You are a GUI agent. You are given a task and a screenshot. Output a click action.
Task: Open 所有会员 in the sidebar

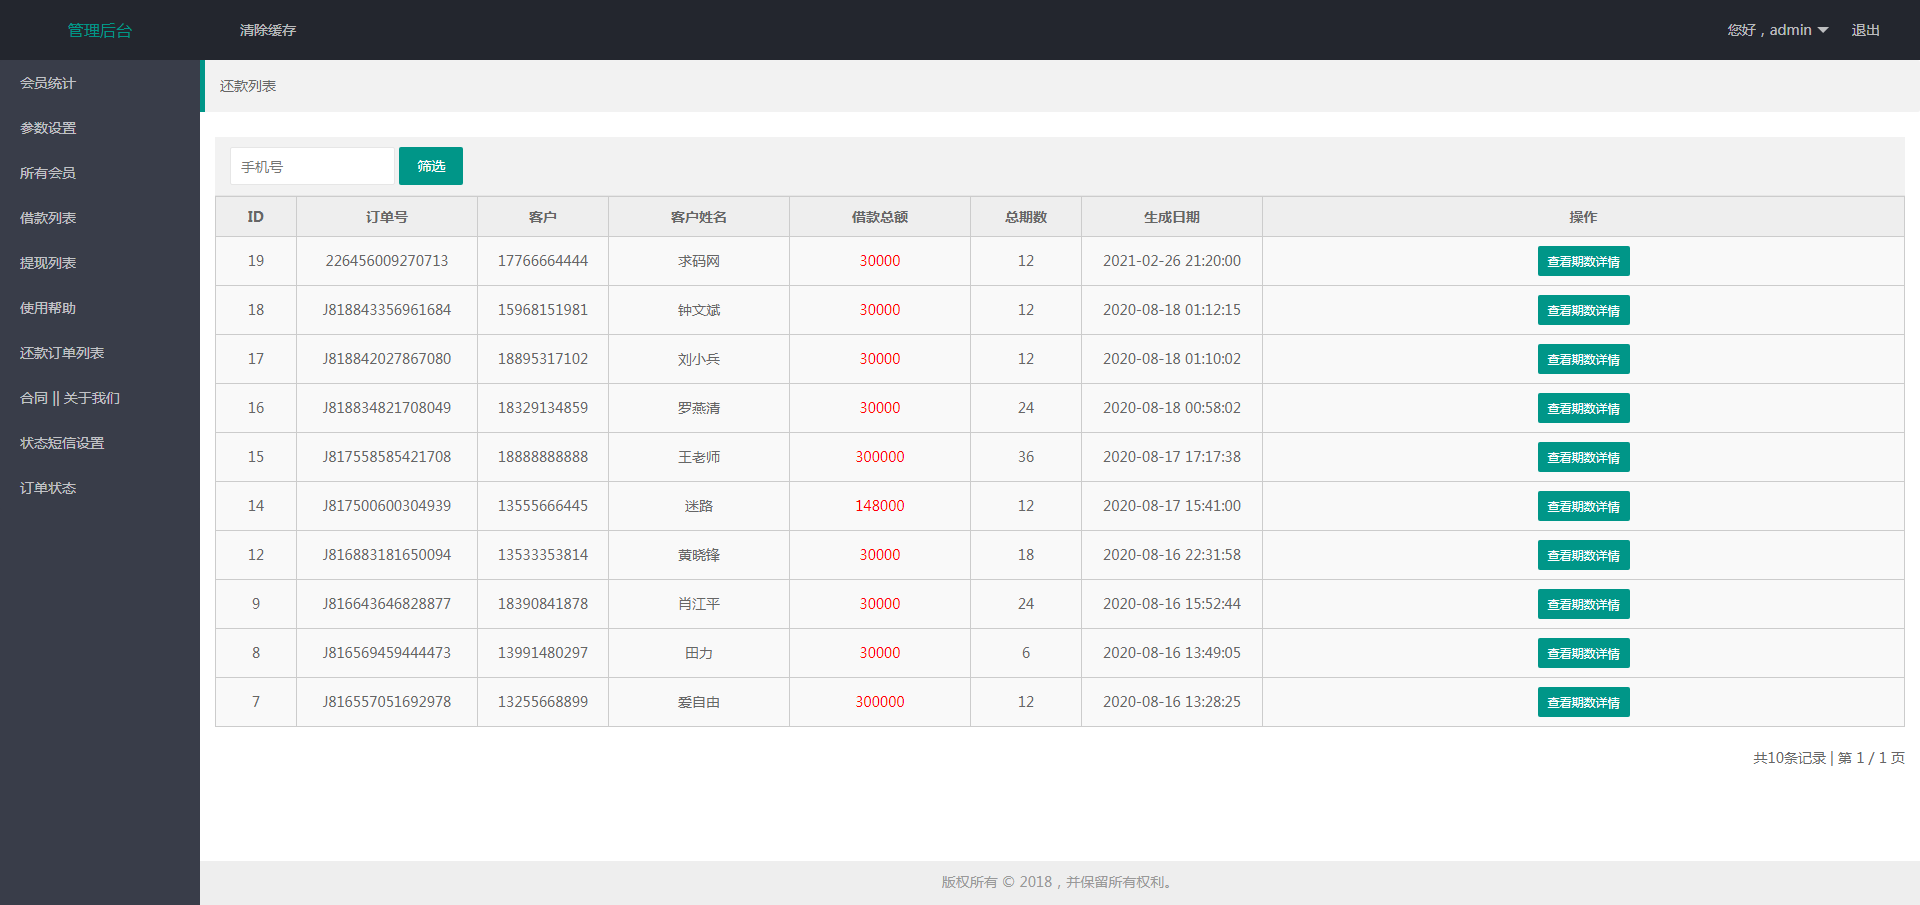click(x=48, y=173)
